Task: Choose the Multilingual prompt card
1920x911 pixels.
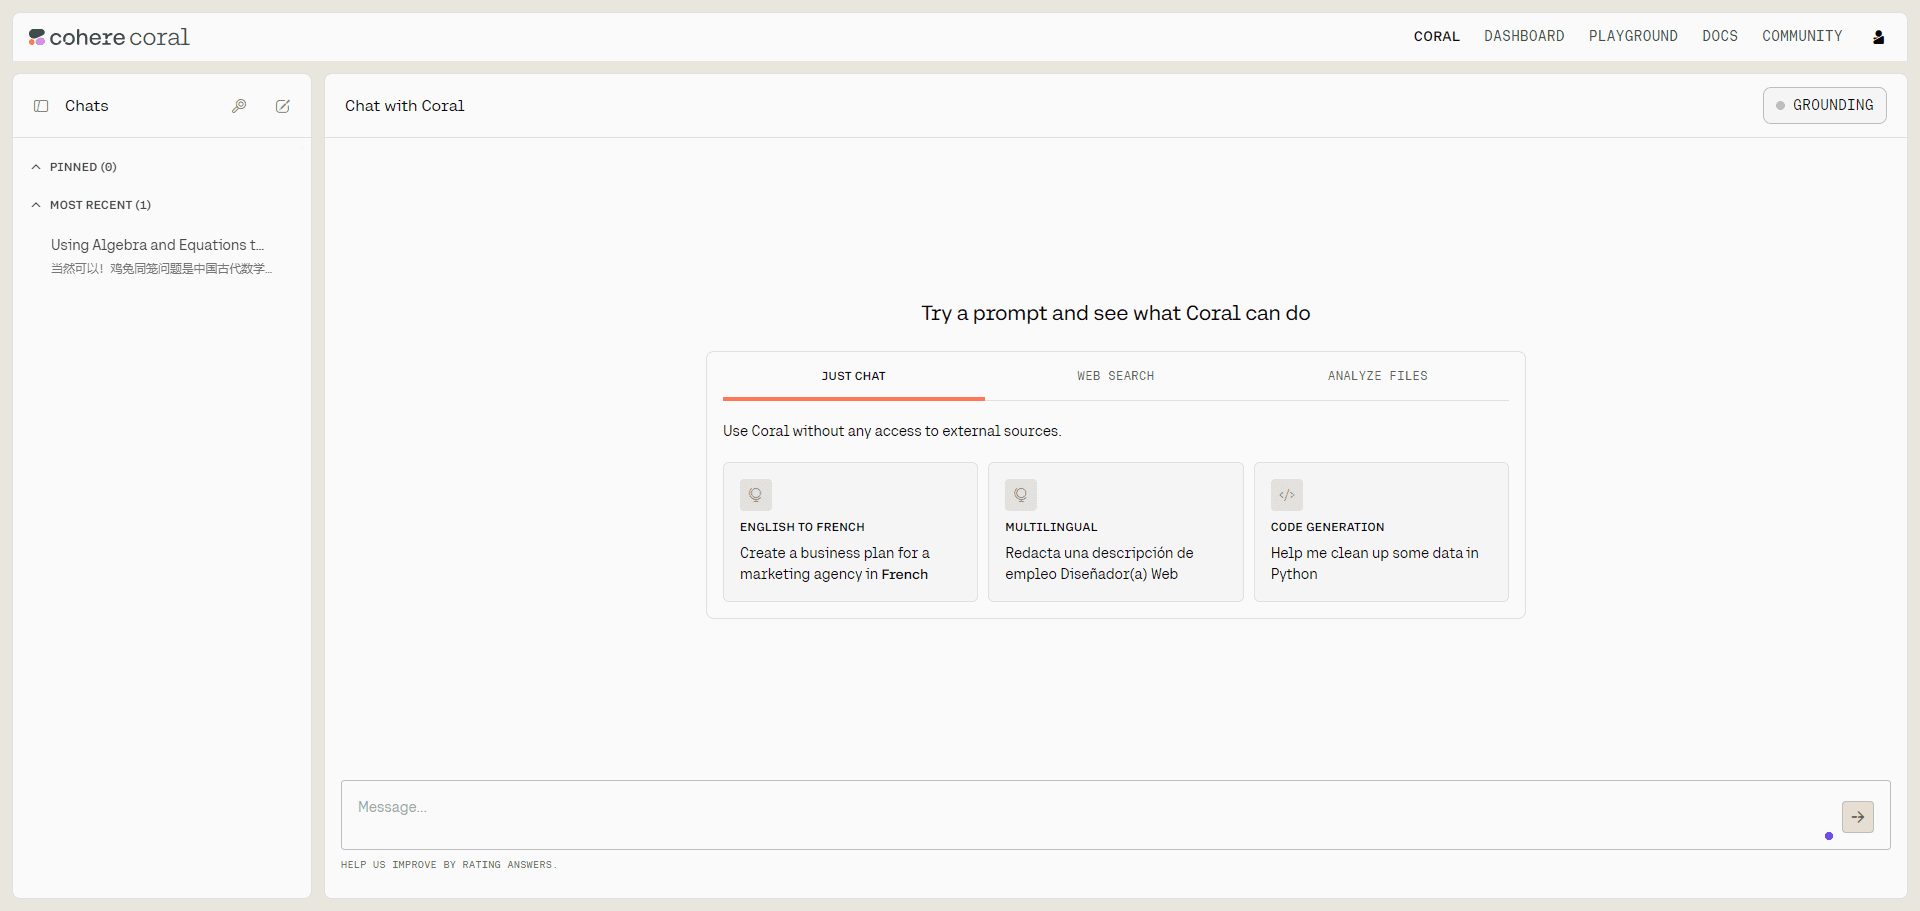Action: click(1116, 532)
